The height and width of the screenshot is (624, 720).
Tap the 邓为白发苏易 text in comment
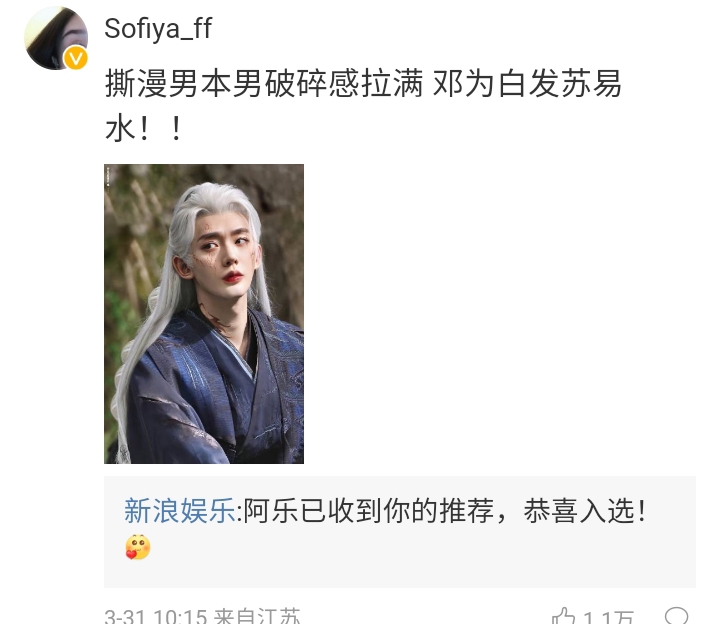click(x=527, y=84)
